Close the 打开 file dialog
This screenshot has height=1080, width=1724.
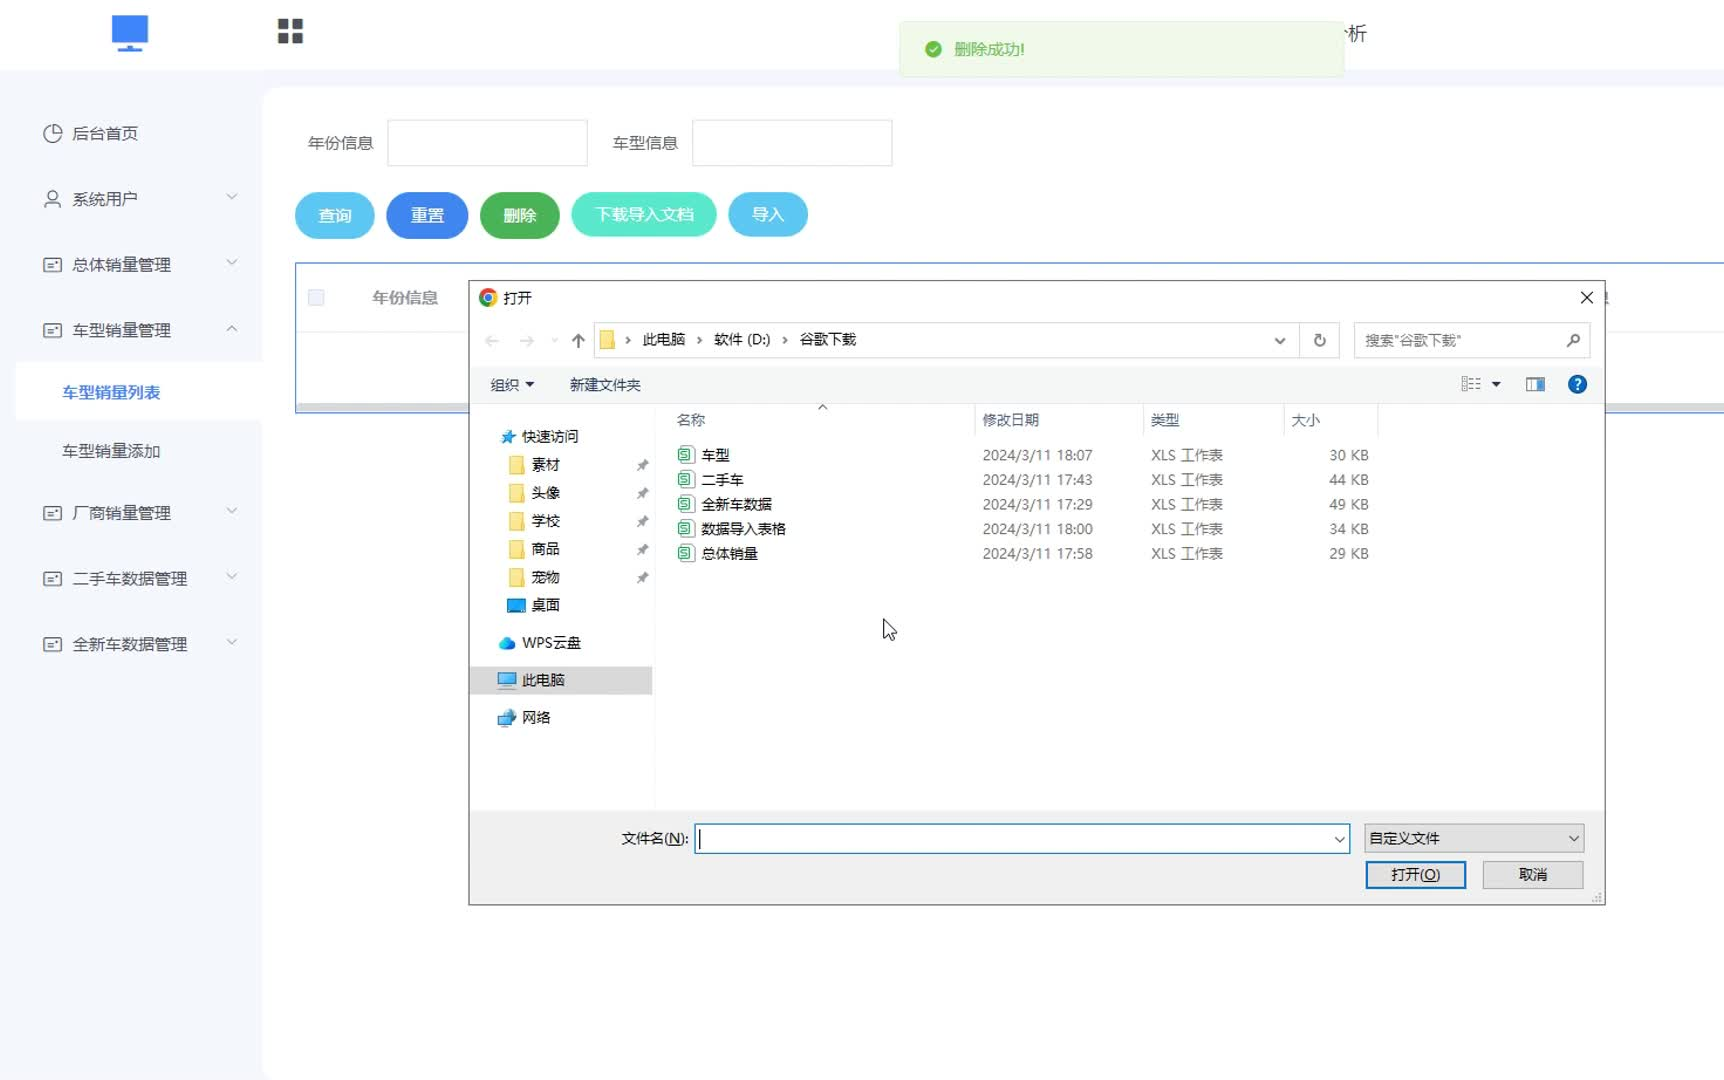point(1586,297)
